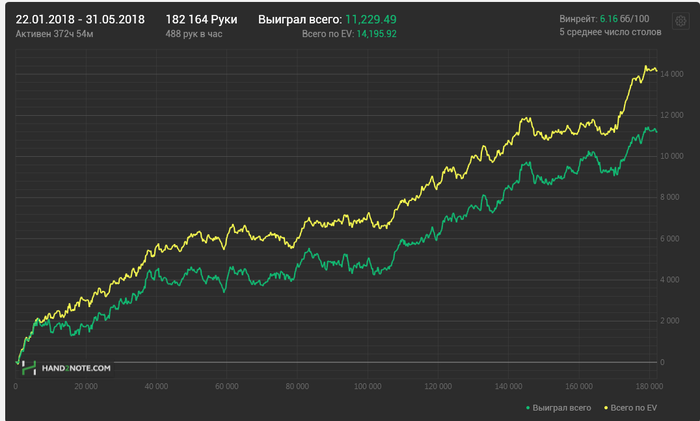Viewport: 700px width, 421px height.
Task: Select the winrate value 6.16 бб/100
Action: click(x=624, y=19)
